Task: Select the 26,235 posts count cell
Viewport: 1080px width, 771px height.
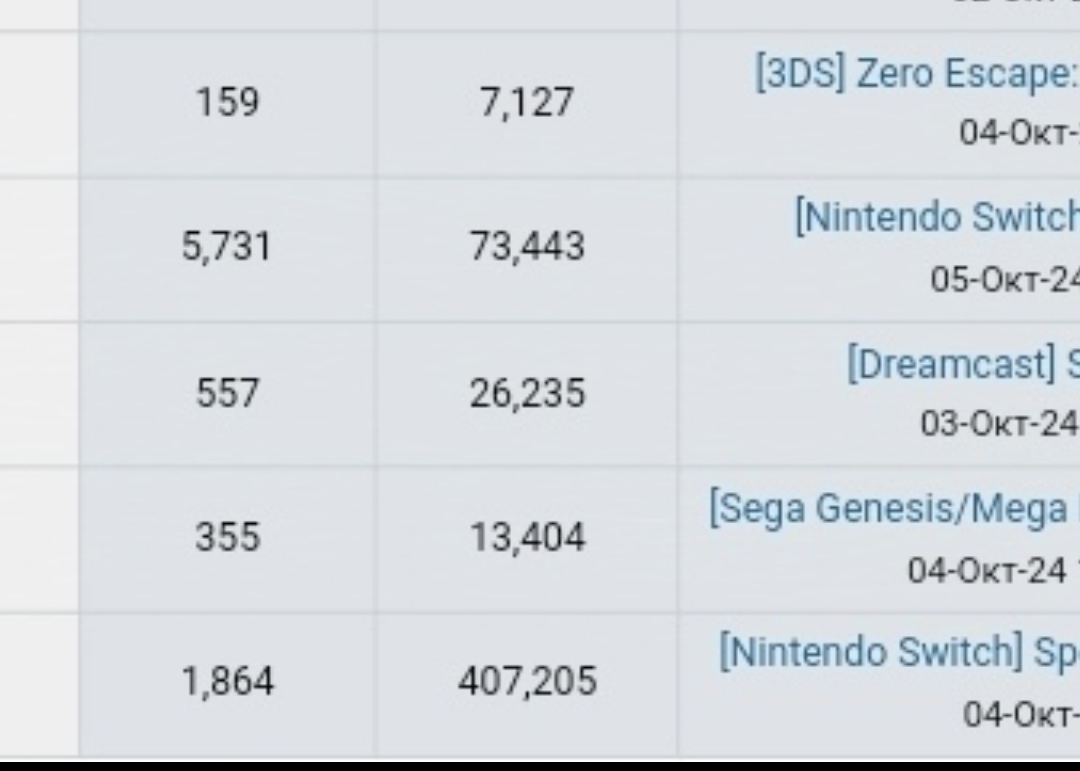Action: (x=526, y=393)
